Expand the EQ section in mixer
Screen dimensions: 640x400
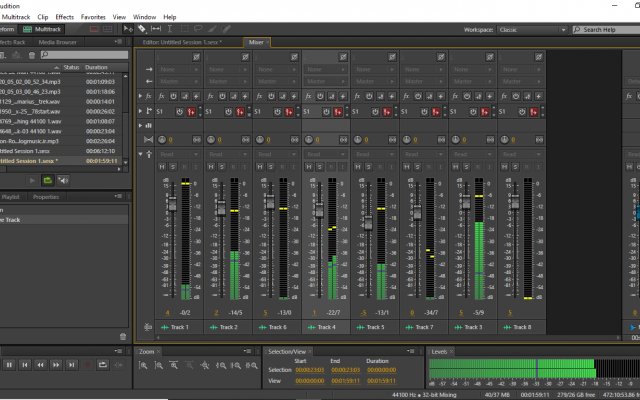pyautogui.click(x=140, y=125)
